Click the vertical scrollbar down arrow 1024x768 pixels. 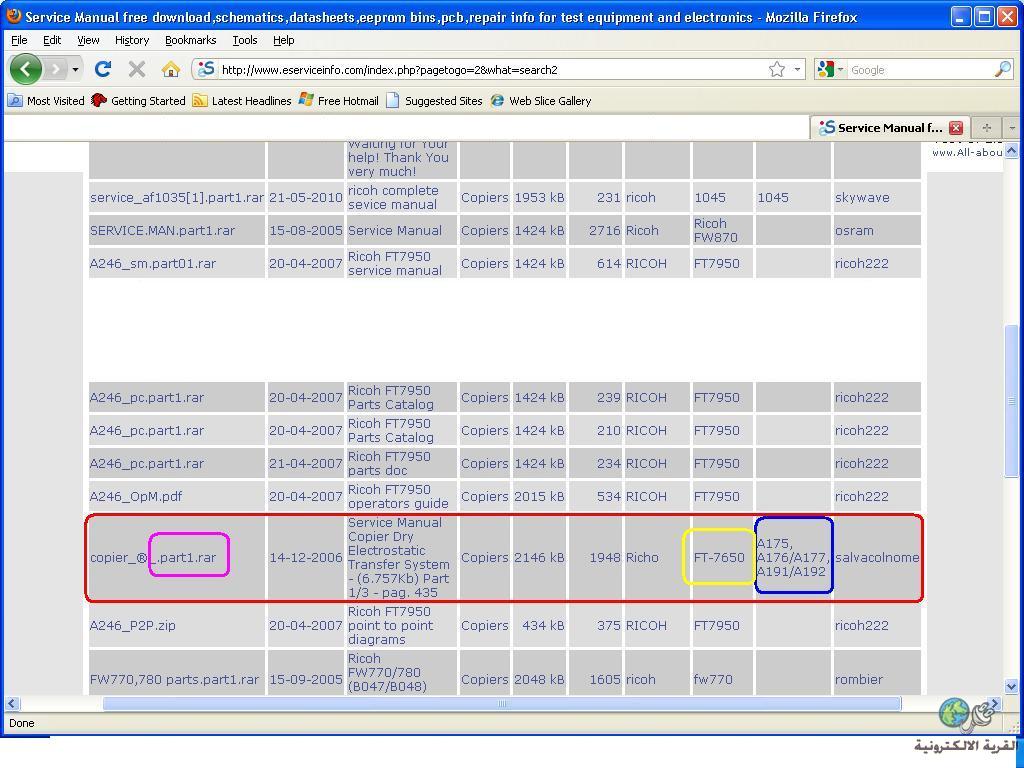[1012, 686]
